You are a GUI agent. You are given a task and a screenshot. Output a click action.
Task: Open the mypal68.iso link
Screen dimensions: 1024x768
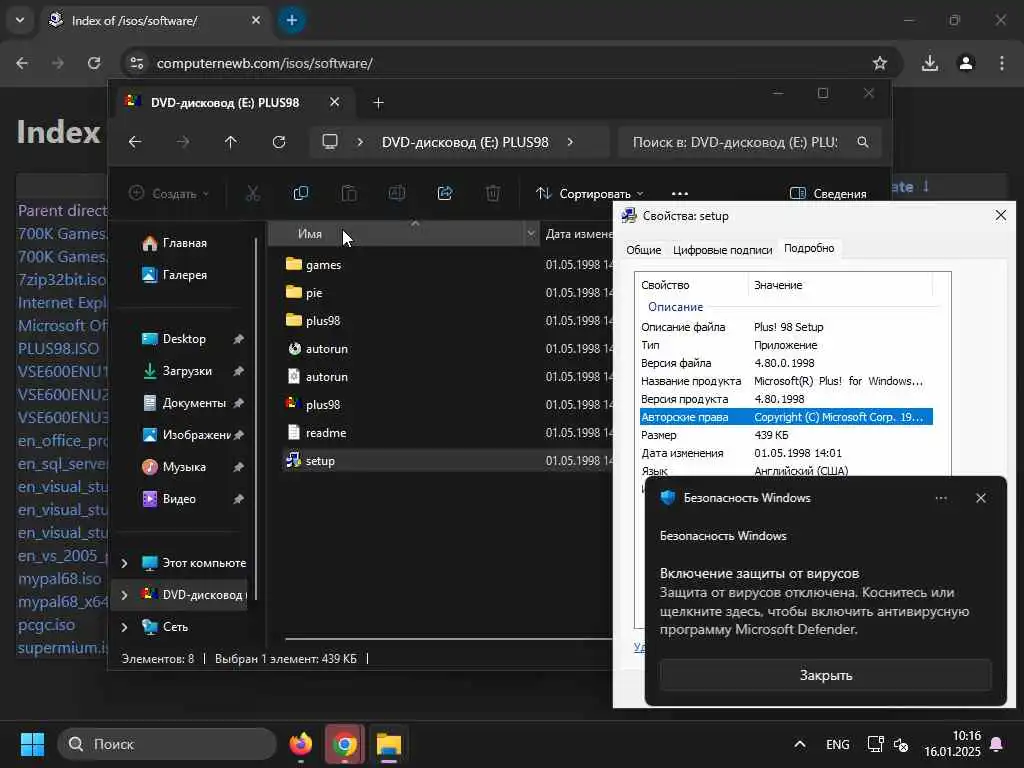pos(59,579)
